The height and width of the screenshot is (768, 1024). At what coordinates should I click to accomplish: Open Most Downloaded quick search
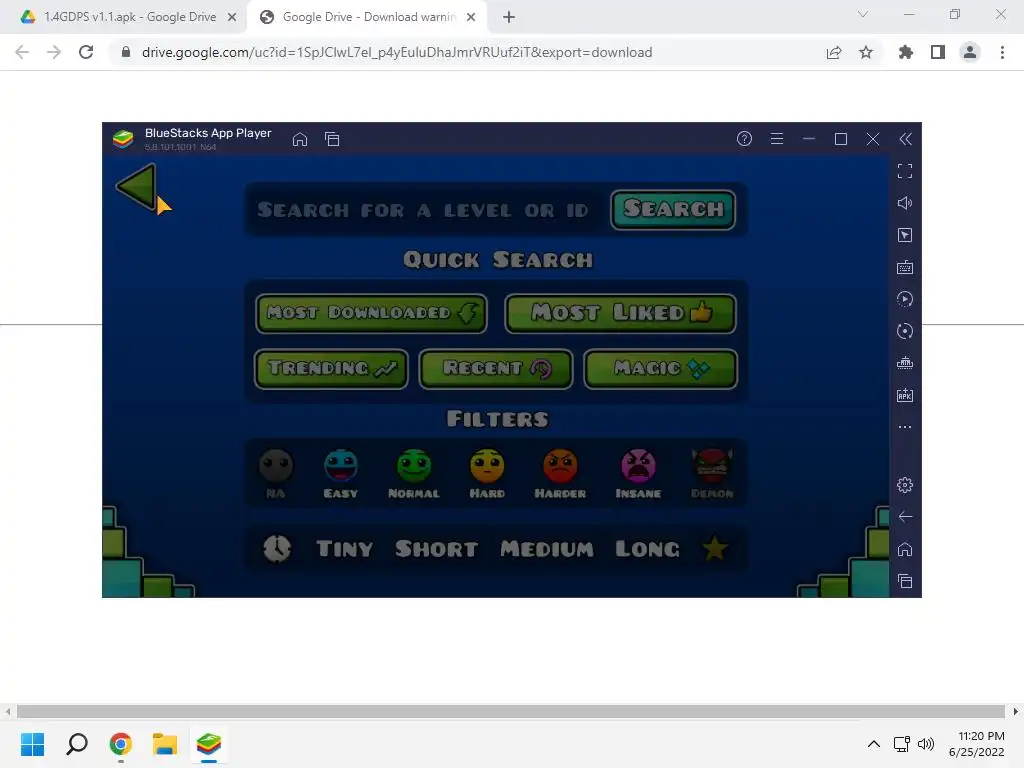pyautogui.click(x=372, y=313)
